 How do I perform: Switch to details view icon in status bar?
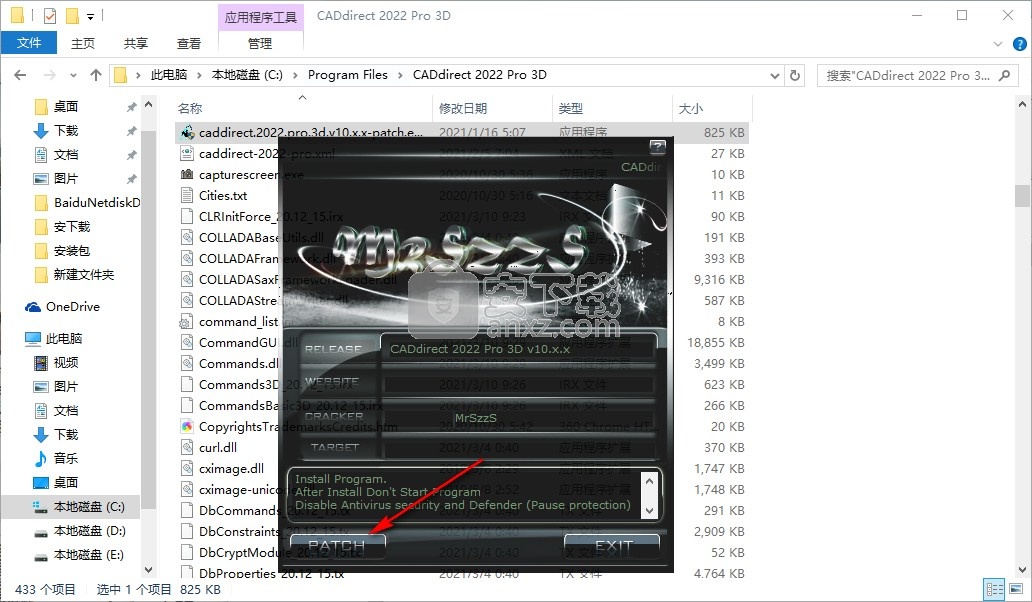pyautogui.click(x=994, y=589)
